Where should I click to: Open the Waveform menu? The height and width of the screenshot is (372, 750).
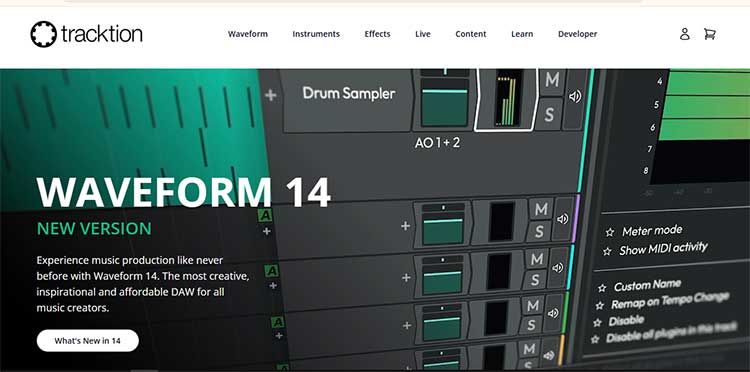pos(248,34)
